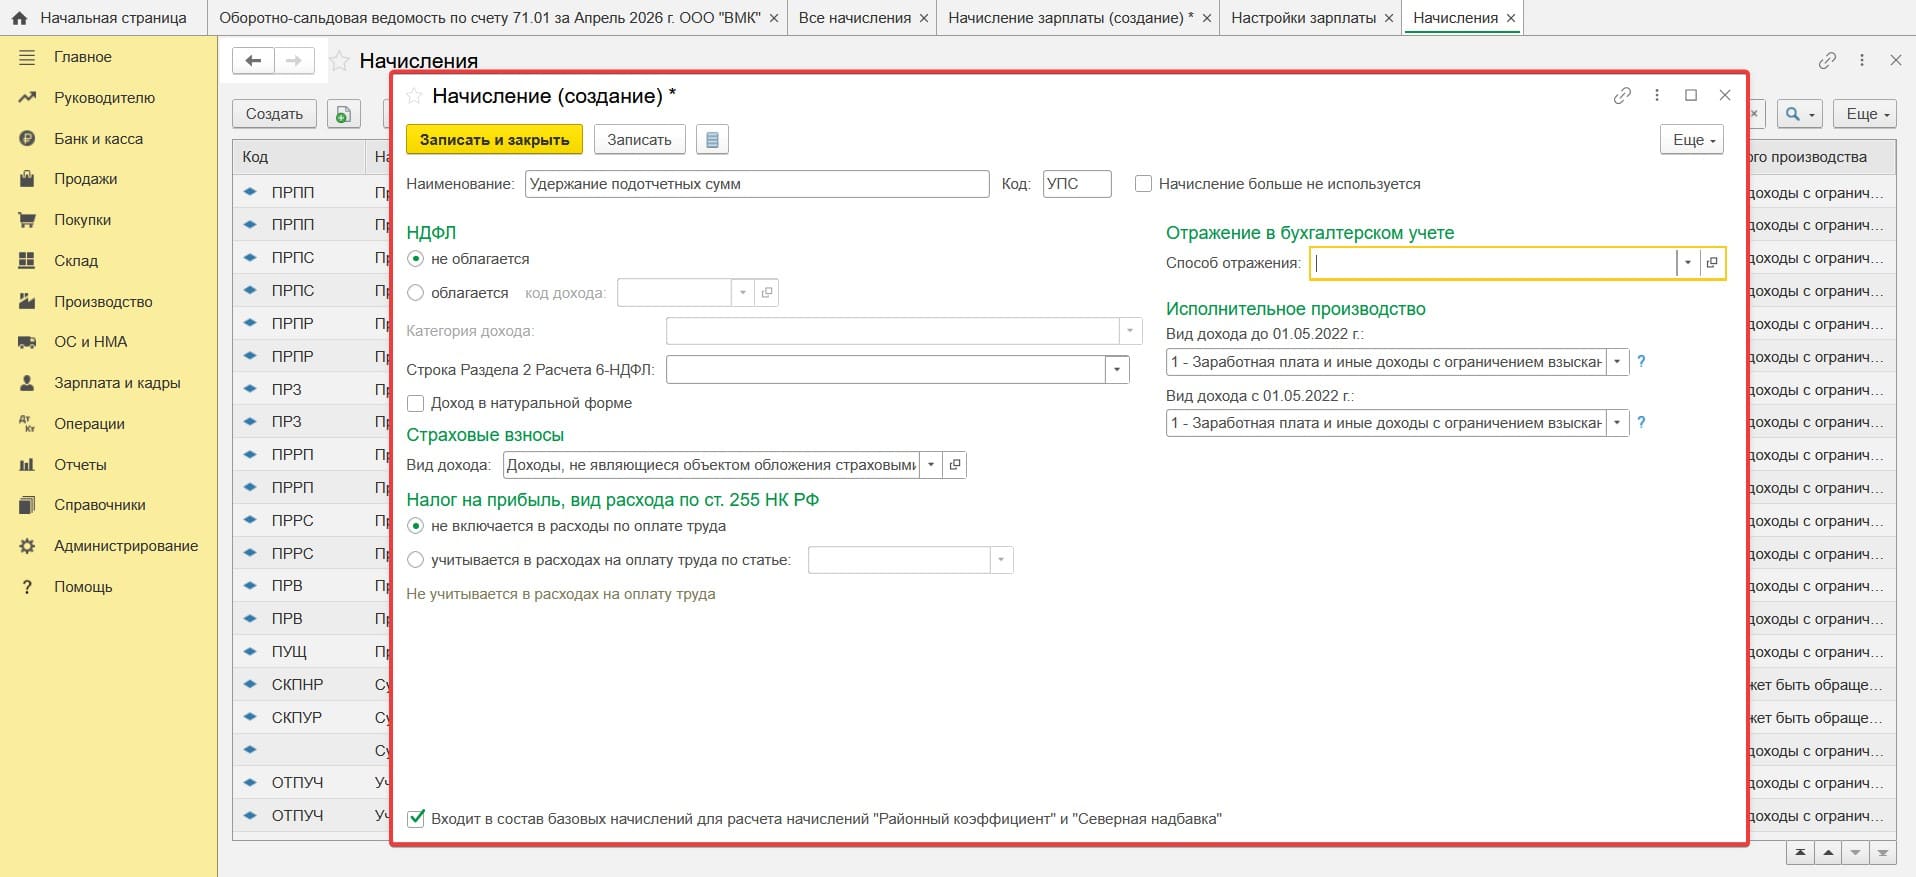Switch to the Настройки зарплаты tab

(1303, 18)
